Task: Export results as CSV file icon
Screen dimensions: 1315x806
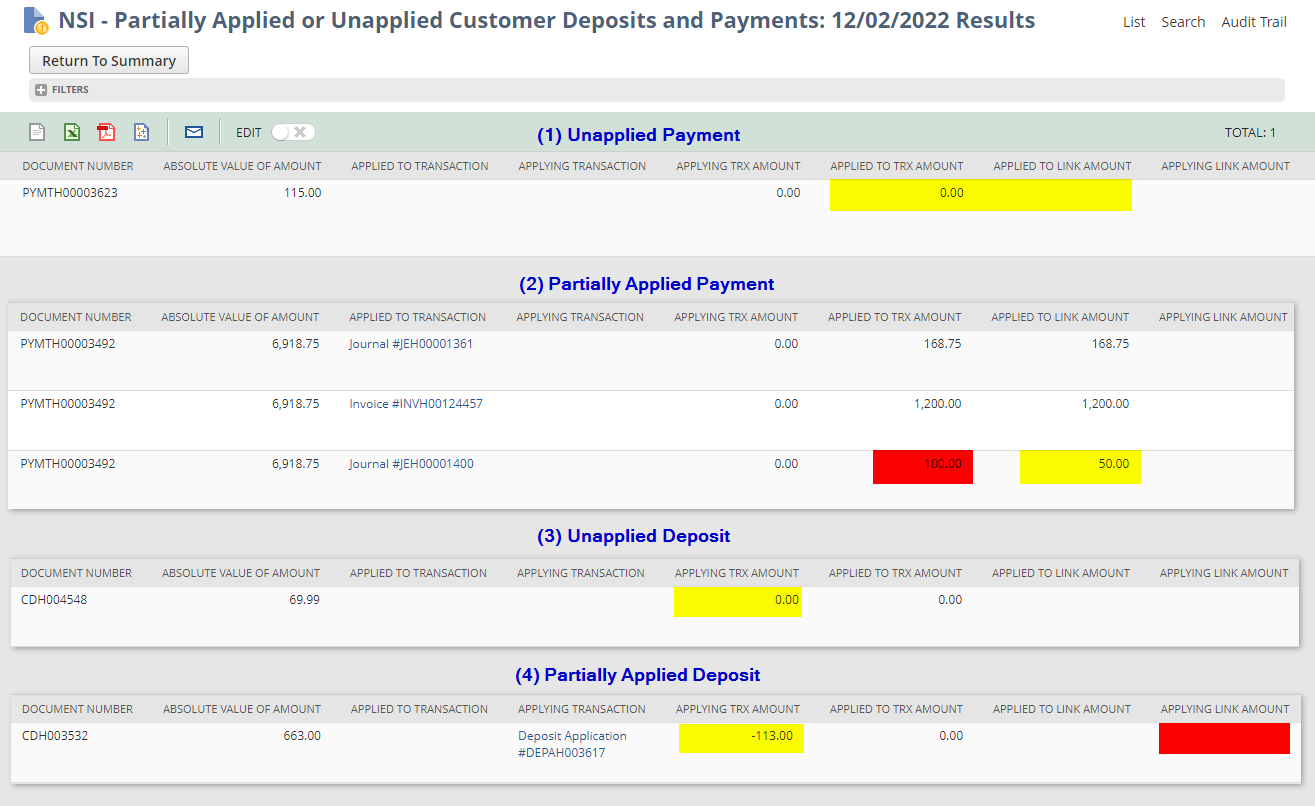Action: tap(37, 132)
